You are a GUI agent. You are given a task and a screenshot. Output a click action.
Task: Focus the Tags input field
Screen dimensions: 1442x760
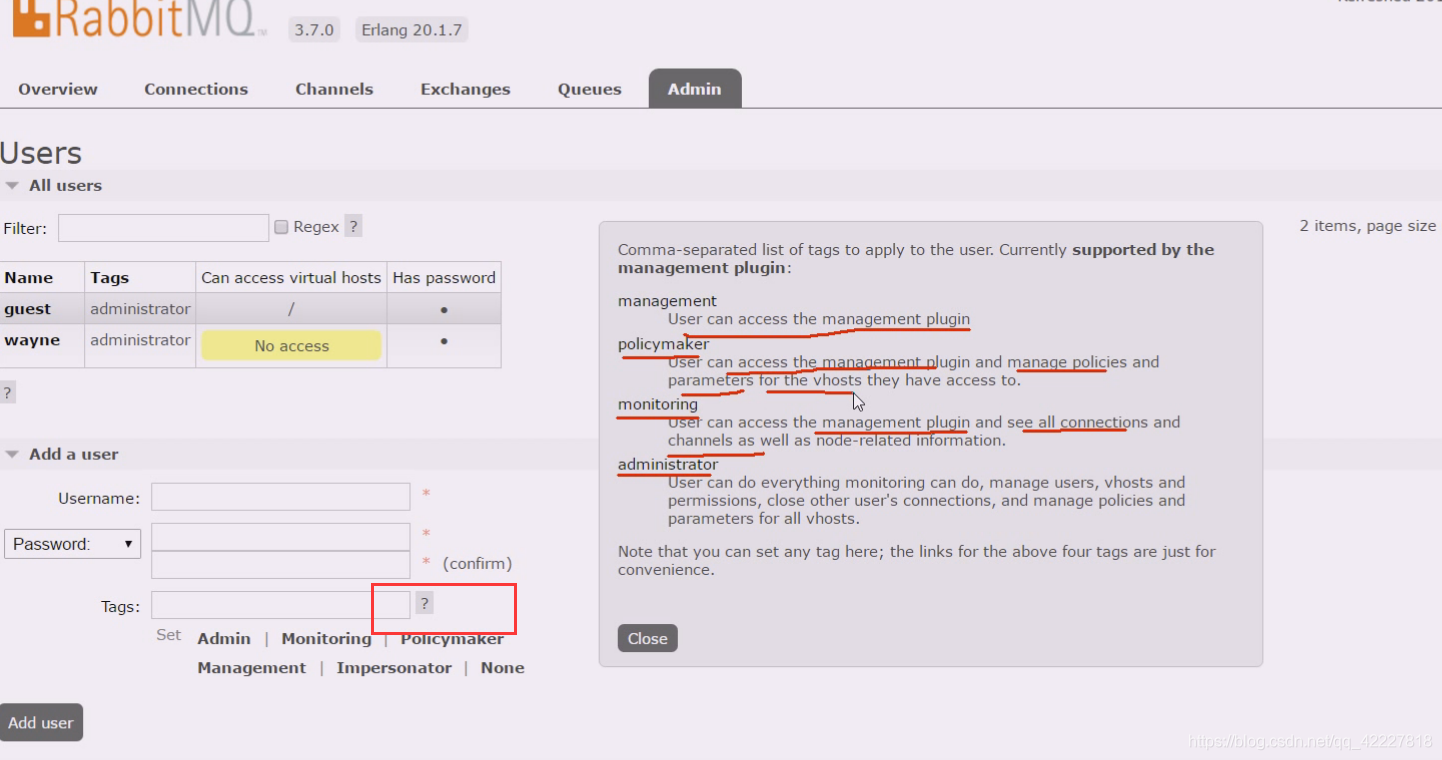pyautogui.click(x=281, y=605)
